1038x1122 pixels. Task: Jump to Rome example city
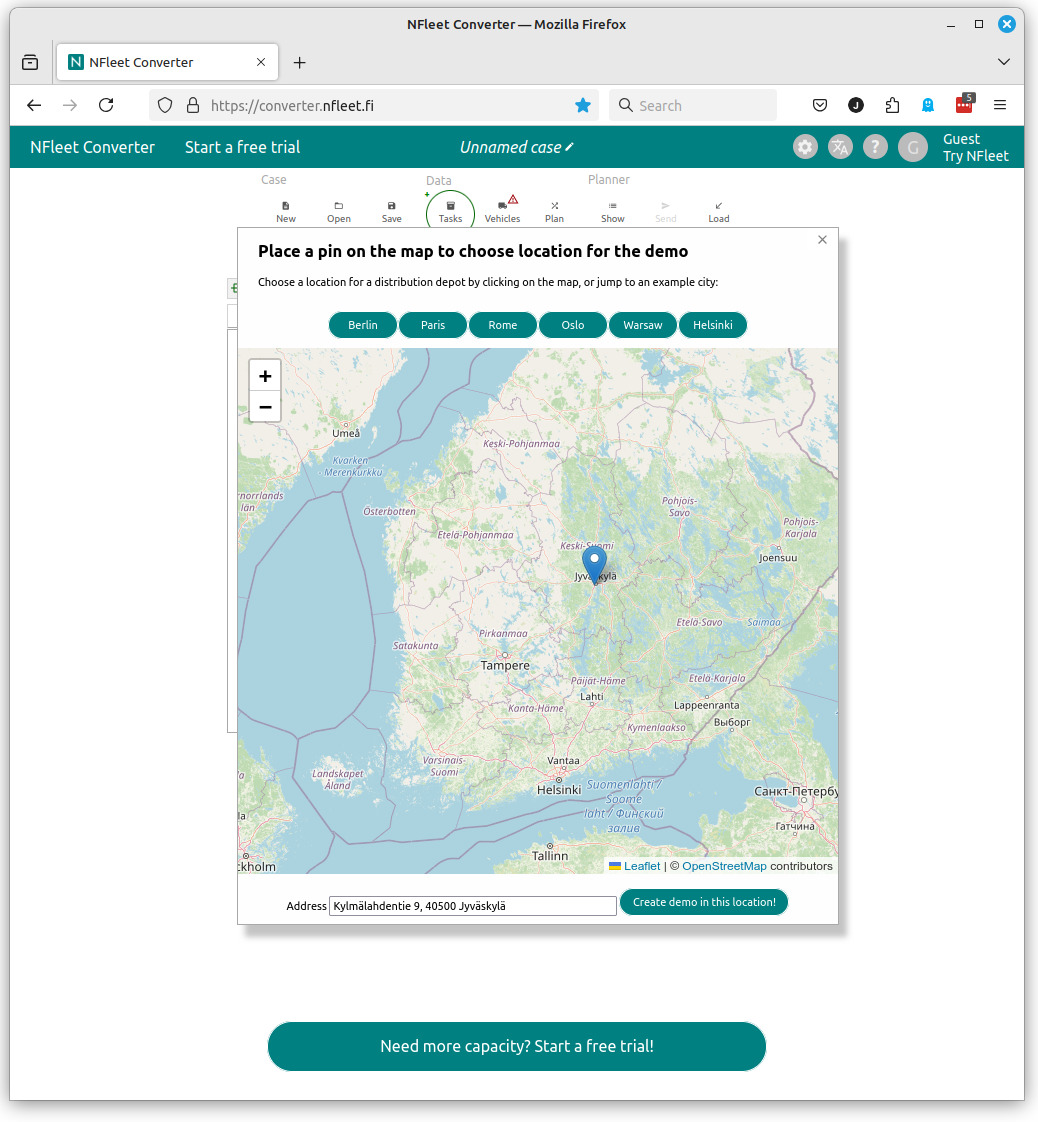503,325
